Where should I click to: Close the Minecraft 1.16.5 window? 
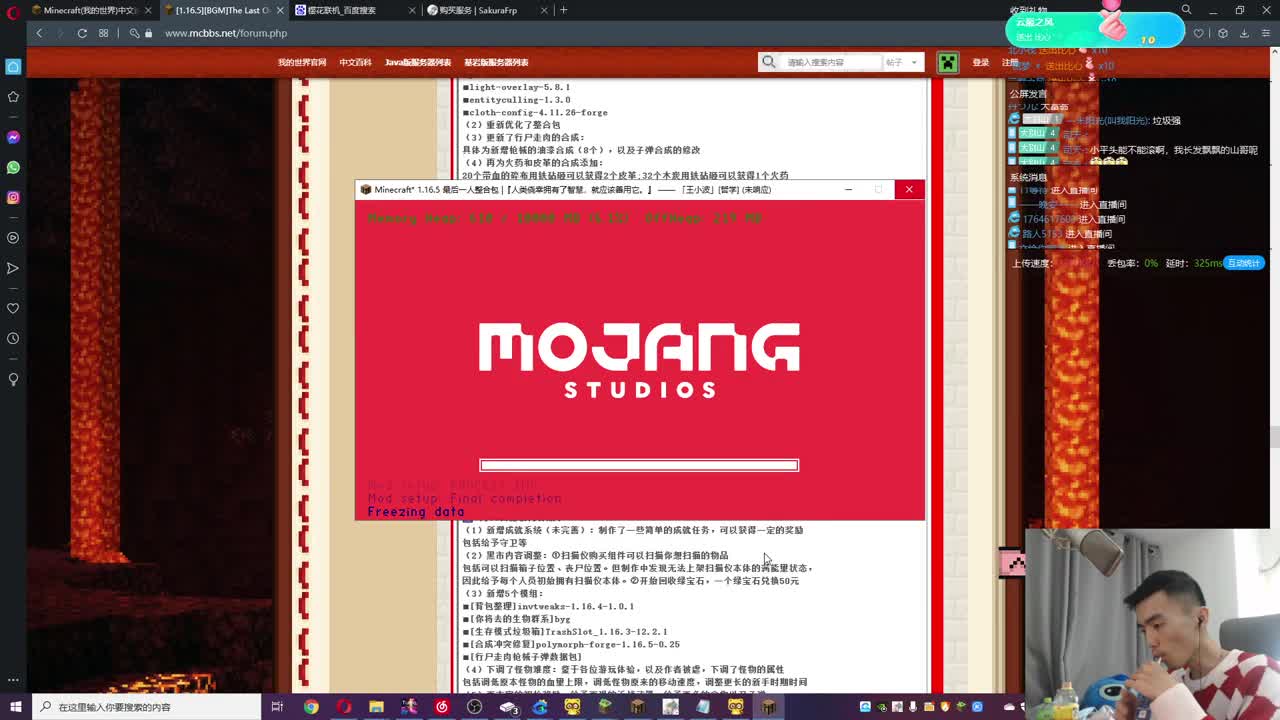[909, 189]
